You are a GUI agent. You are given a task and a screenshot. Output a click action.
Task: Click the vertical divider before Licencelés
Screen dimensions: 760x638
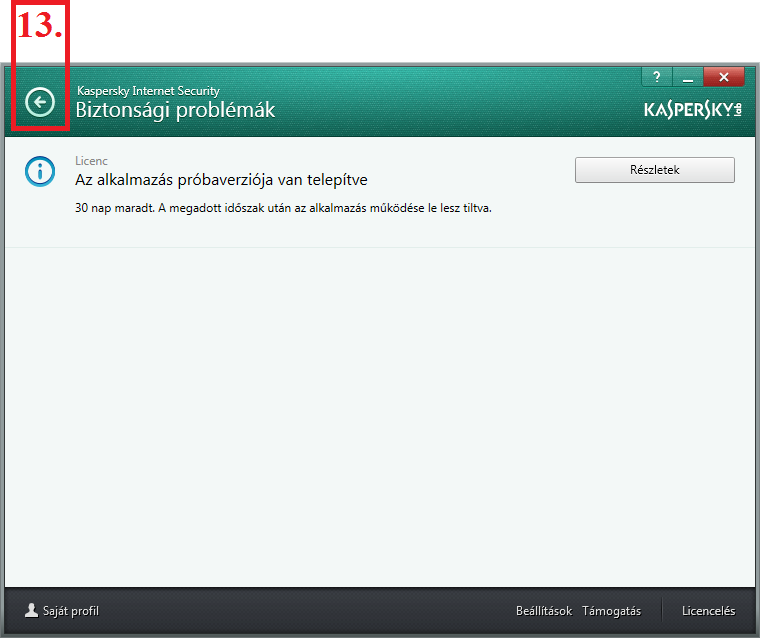point(662,610)
